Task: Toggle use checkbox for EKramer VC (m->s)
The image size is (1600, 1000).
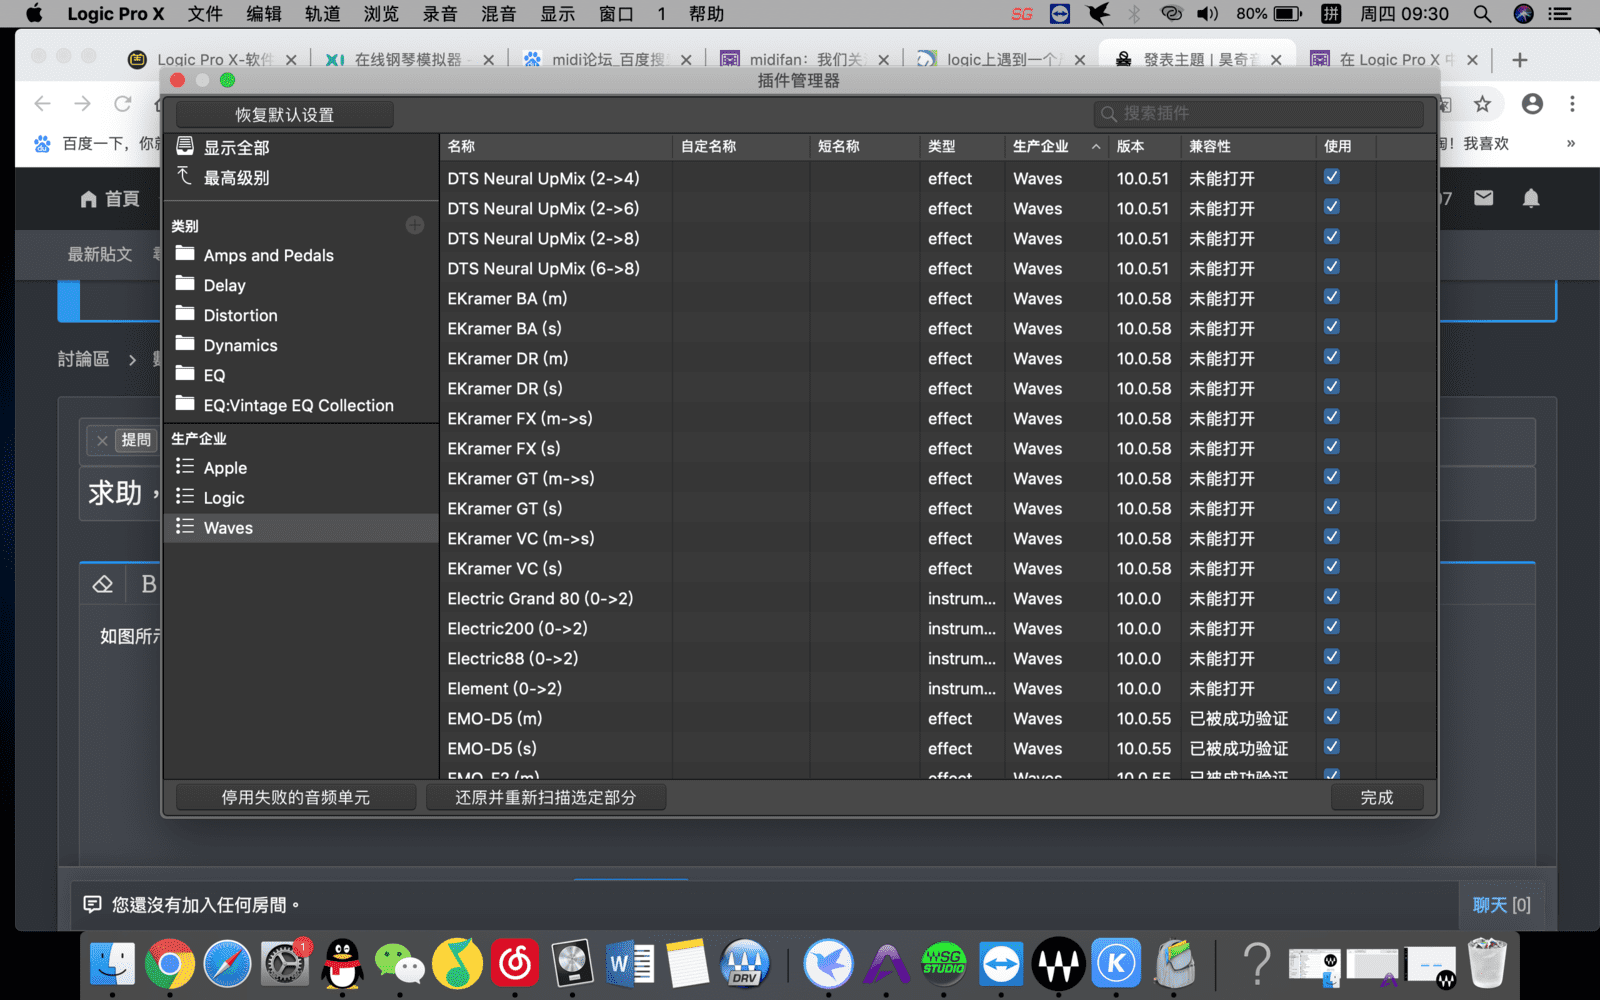Action: 1331,537
